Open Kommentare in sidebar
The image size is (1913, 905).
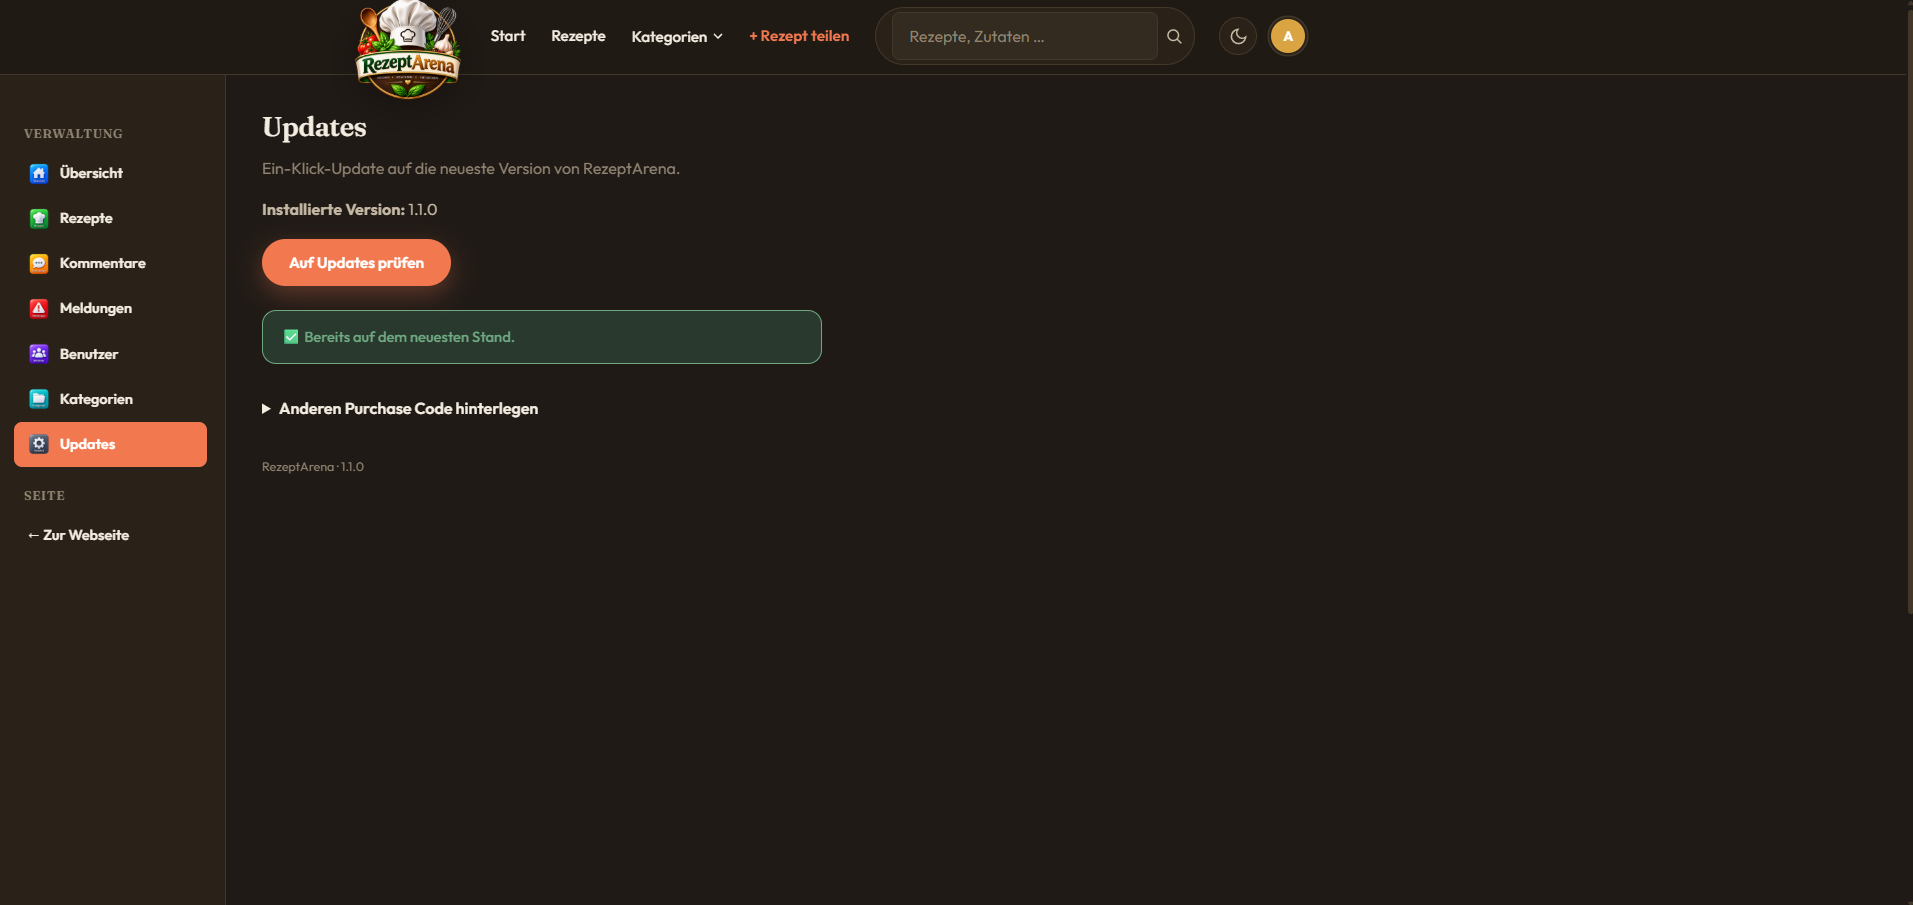pyautogui.click(x=110, y=263)
